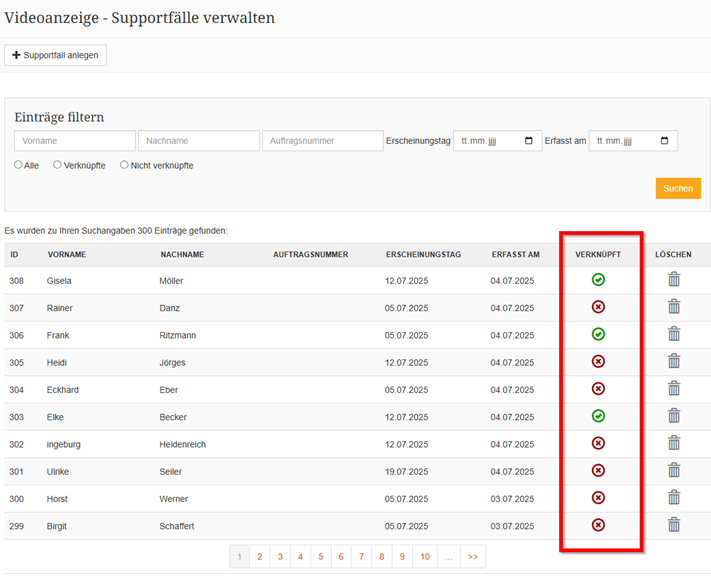Viewport: 711px width, 585px height.
Task: Click the VORNAME column header
Action: (x=67, y=254)
